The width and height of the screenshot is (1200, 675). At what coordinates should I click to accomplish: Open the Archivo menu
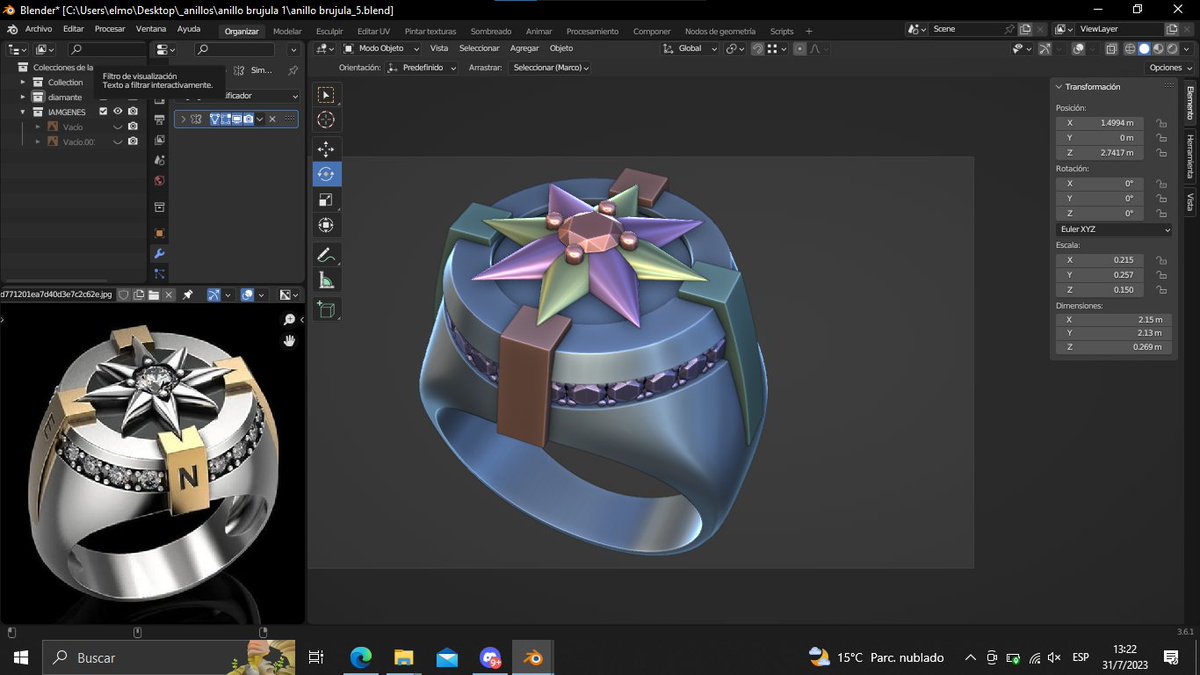tap(38, 30)
